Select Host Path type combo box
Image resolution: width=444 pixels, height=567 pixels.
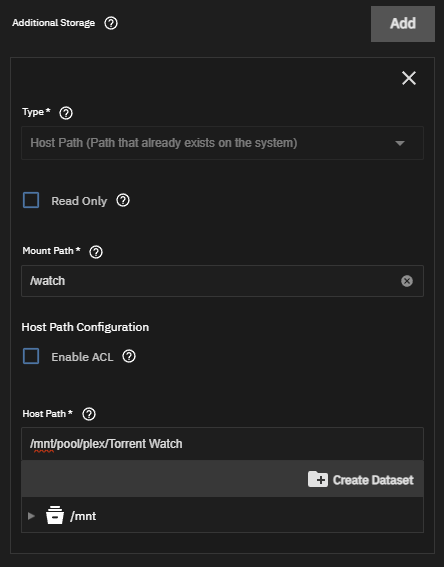pos(222,143)
